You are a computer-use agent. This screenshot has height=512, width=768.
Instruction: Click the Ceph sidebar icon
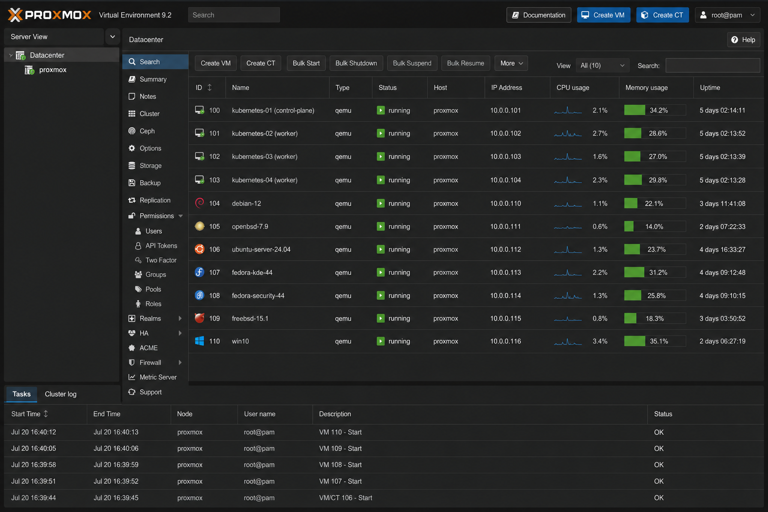point(132,131)
